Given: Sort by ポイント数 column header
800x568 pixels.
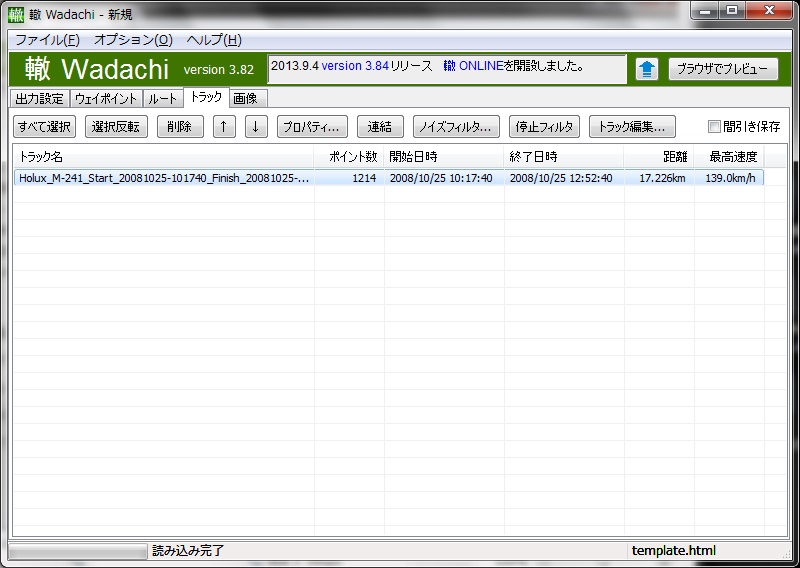Looking at the screenshot, I should click(x=349, y=157).
